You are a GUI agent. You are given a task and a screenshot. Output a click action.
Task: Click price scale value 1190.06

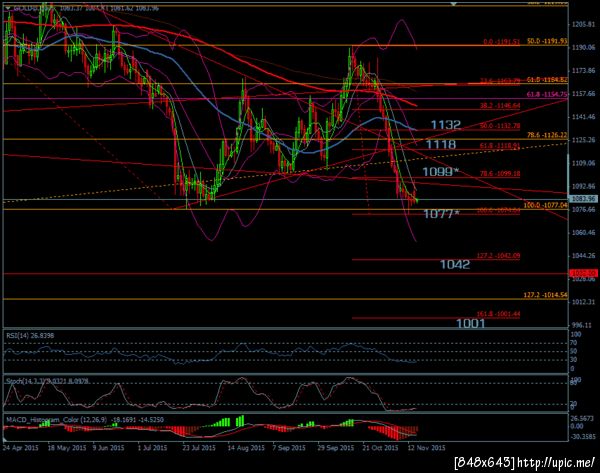click(x=584, y=47)
